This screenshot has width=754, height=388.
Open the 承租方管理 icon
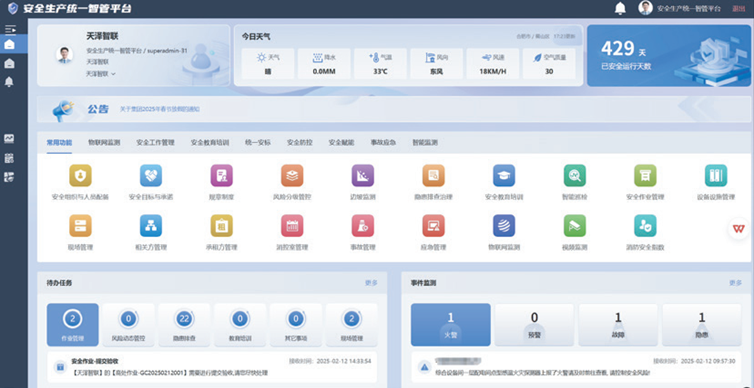tap(222, 225)
